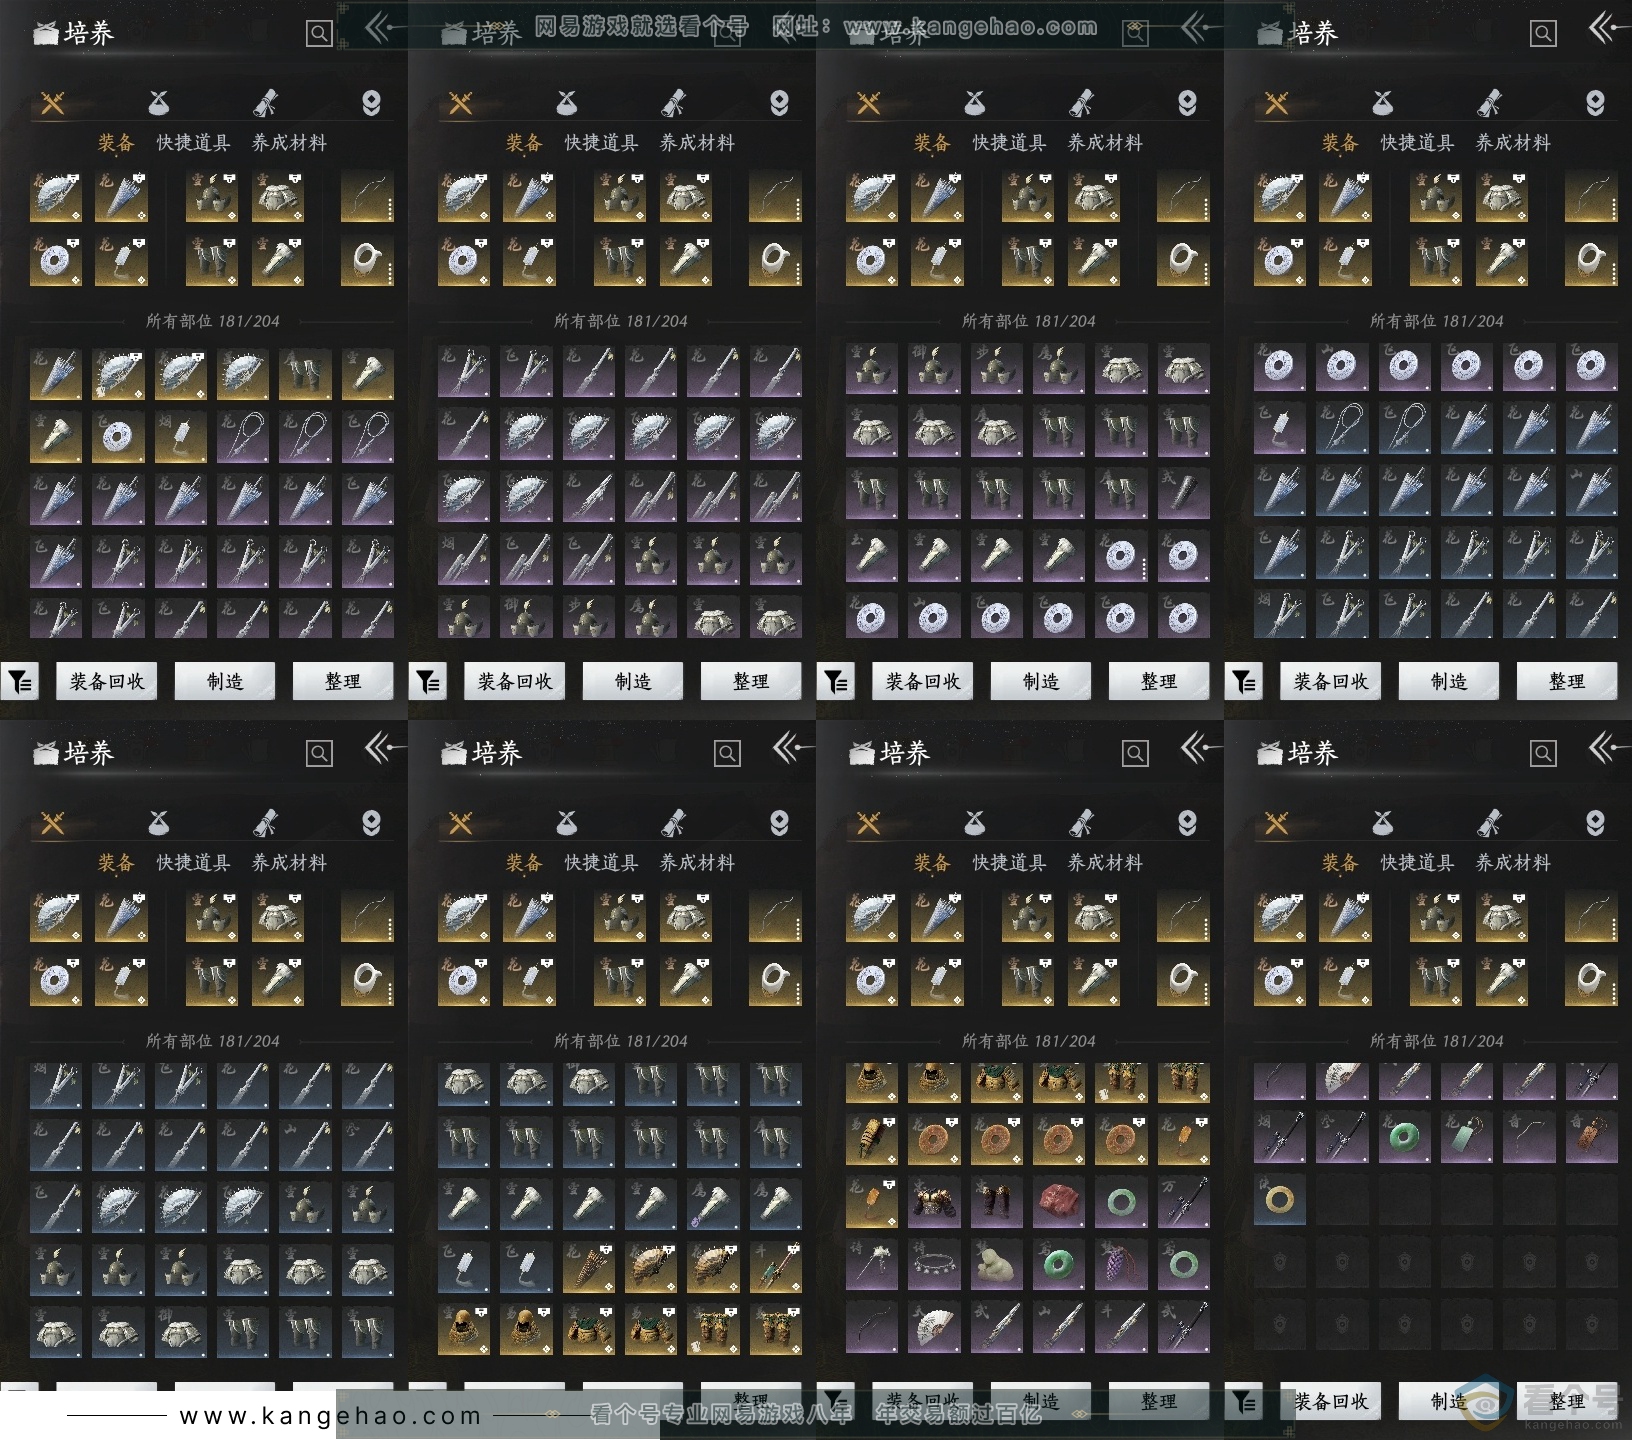
Task: Switch to 养成材料 tab in top-left panel
Action: tap(289, 143)
